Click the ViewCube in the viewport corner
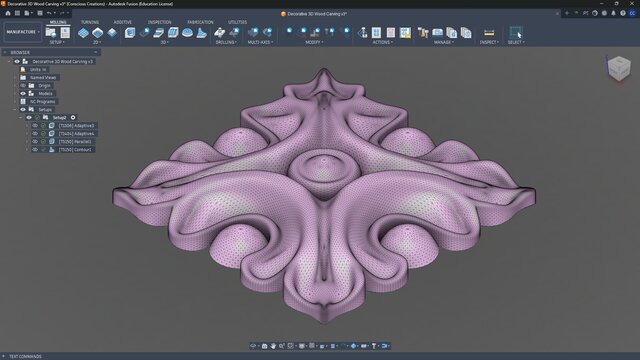The image size is (640, 360). (x=619, y=68)
